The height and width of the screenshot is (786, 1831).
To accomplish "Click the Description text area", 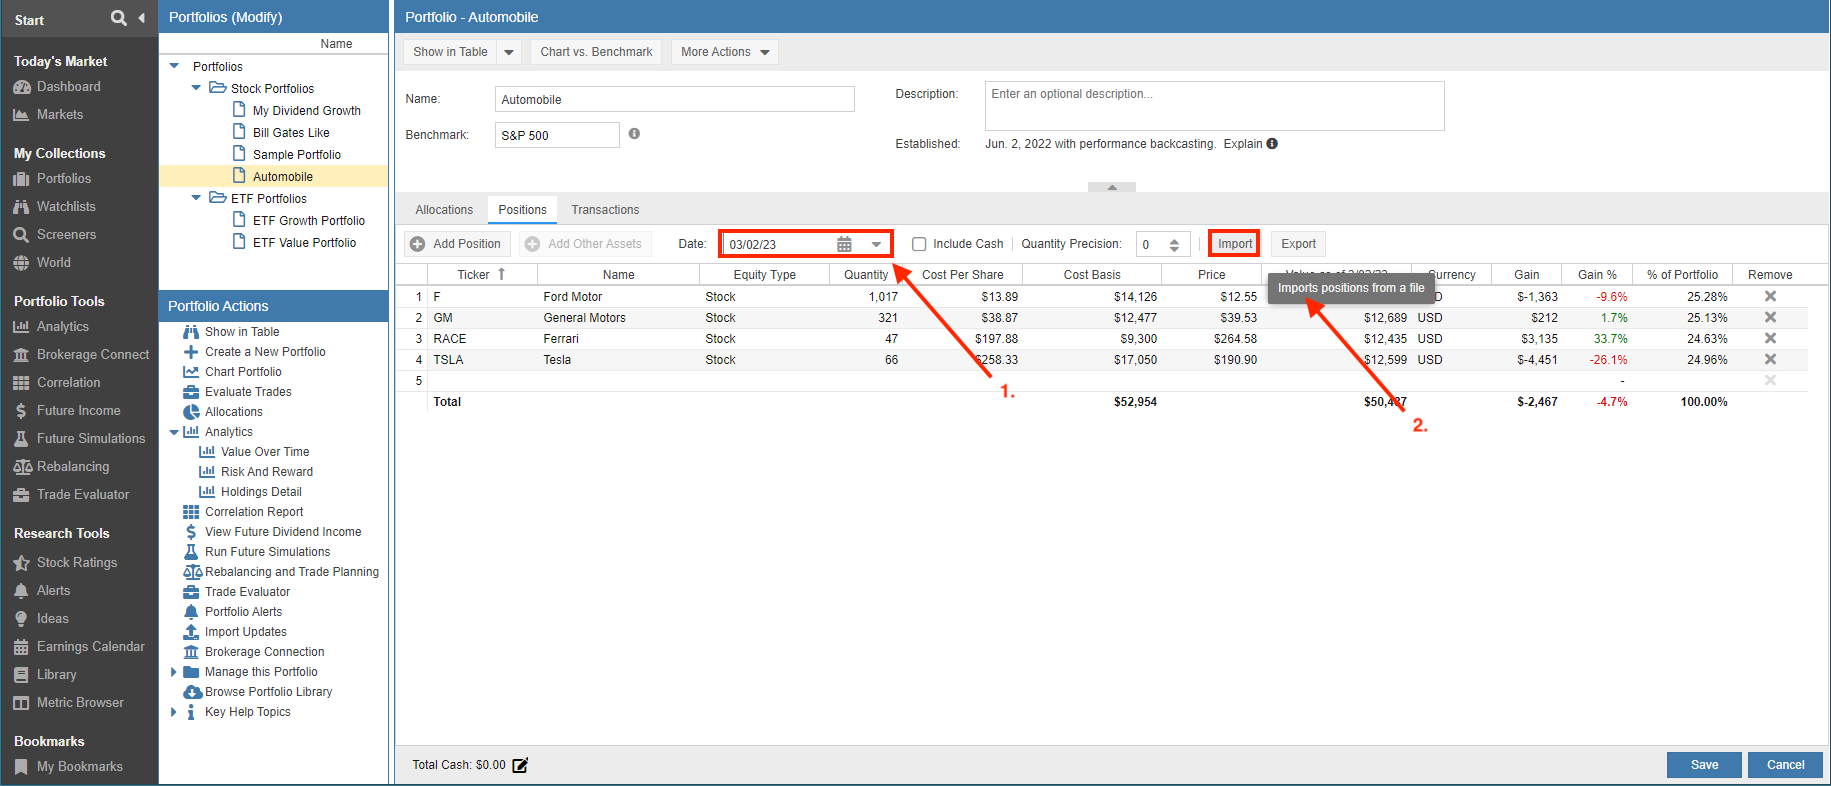I will click(x=1214, y=106).
